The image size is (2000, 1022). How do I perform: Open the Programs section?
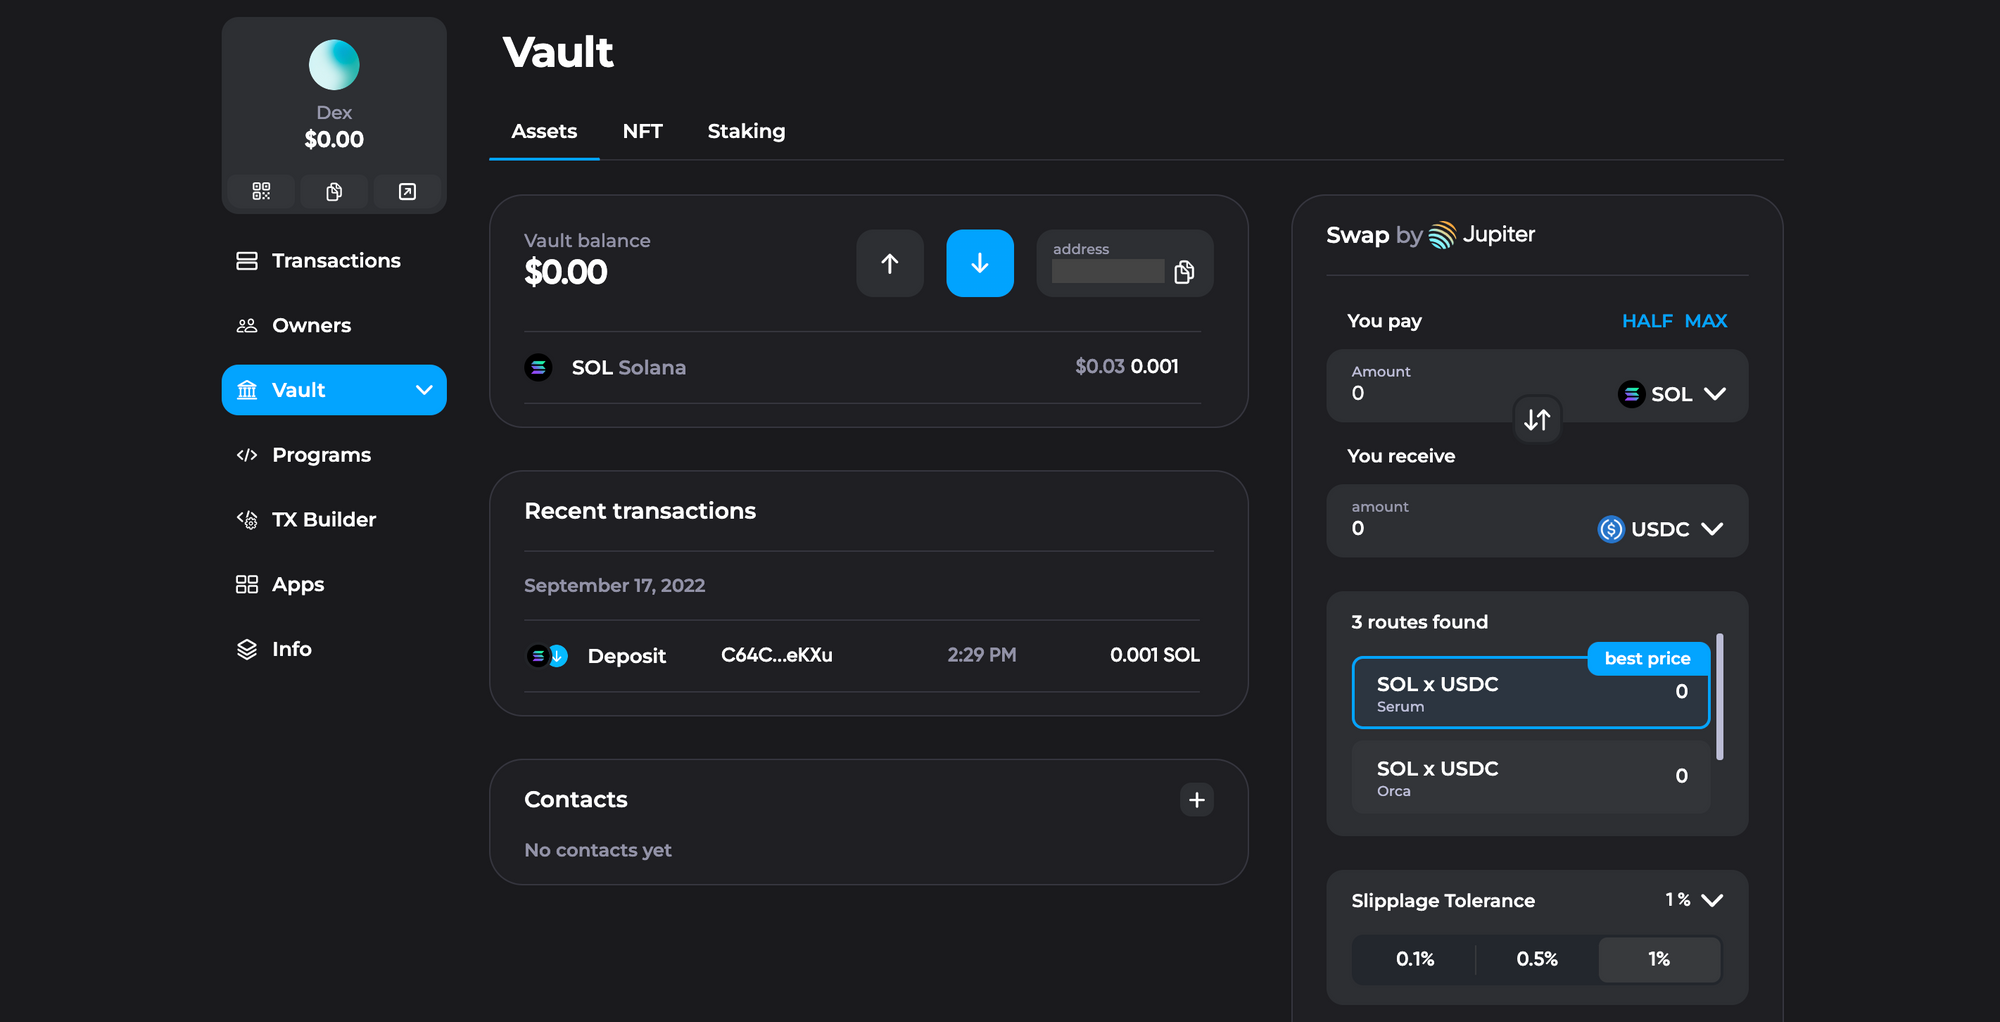pyautogui.click(x=321, y=454)
